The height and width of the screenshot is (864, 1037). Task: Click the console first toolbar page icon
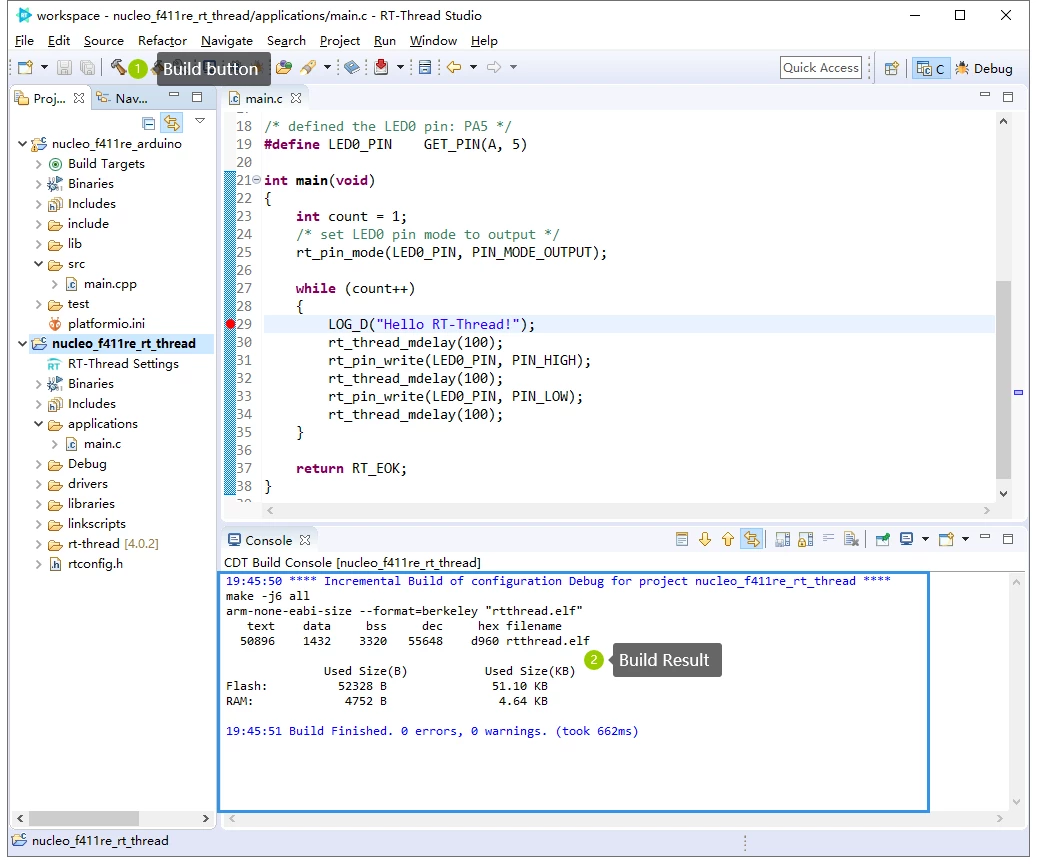point(682,540)
